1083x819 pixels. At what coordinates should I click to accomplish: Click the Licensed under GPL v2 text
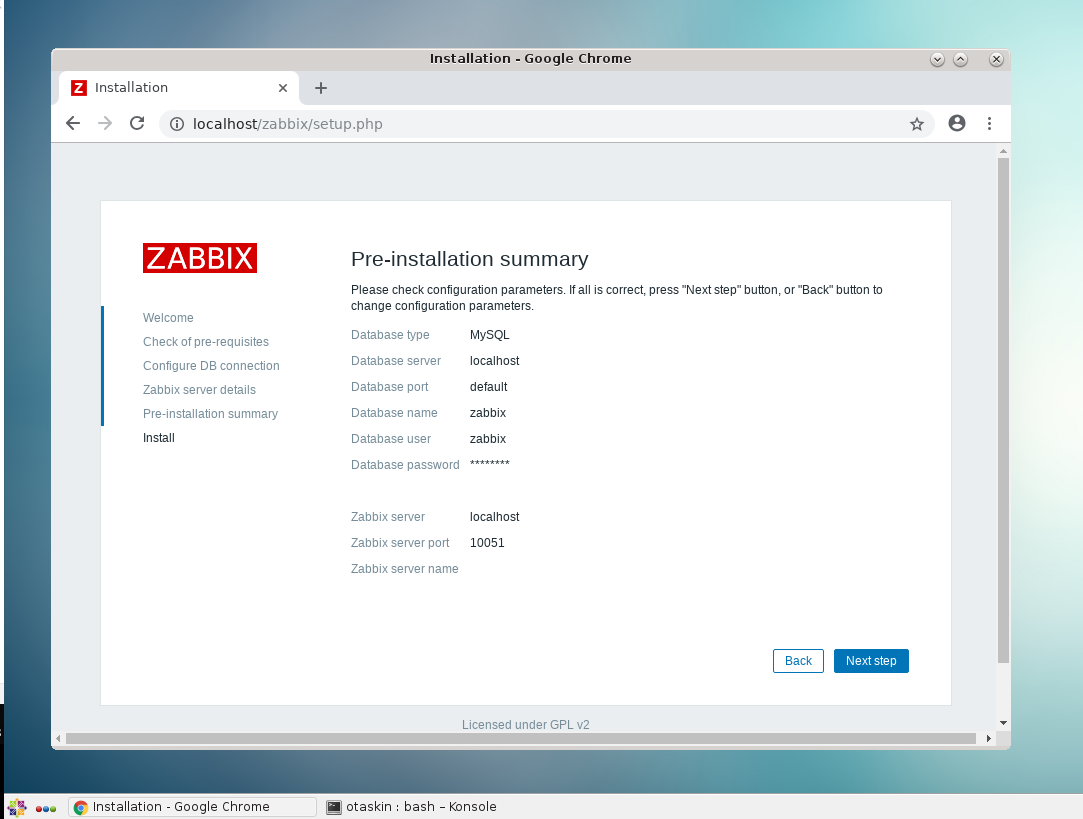pos(526,724)
